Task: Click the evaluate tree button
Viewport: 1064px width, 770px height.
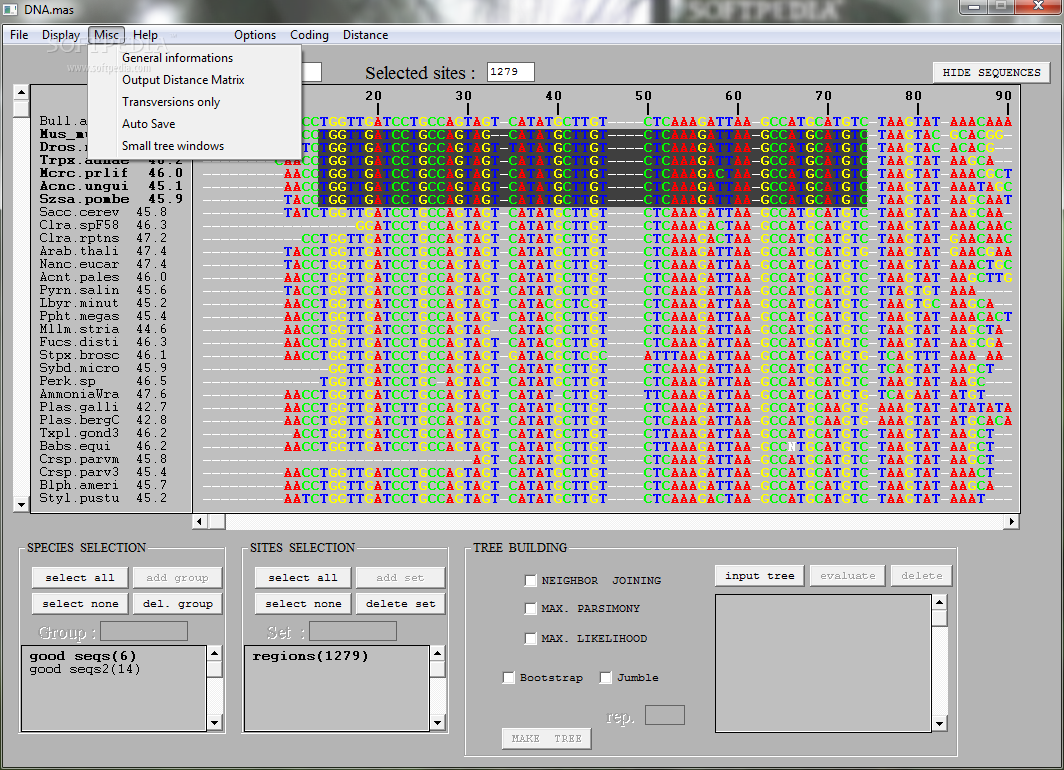Action: click(848, 575)
